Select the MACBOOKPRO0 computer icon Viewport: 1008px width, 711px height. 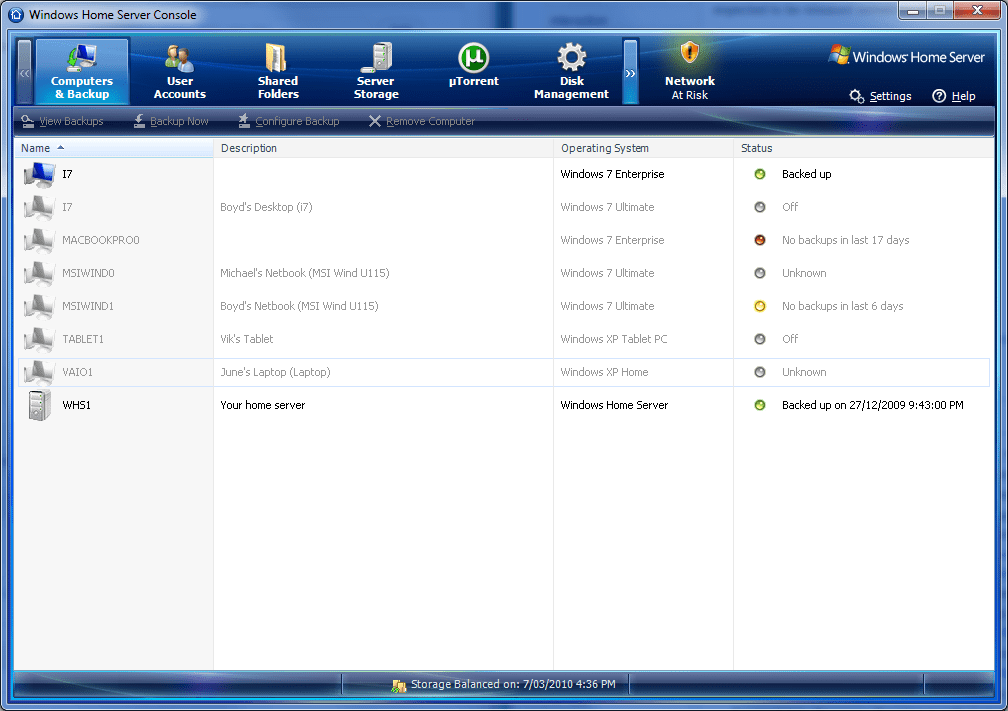click(39, 240)
